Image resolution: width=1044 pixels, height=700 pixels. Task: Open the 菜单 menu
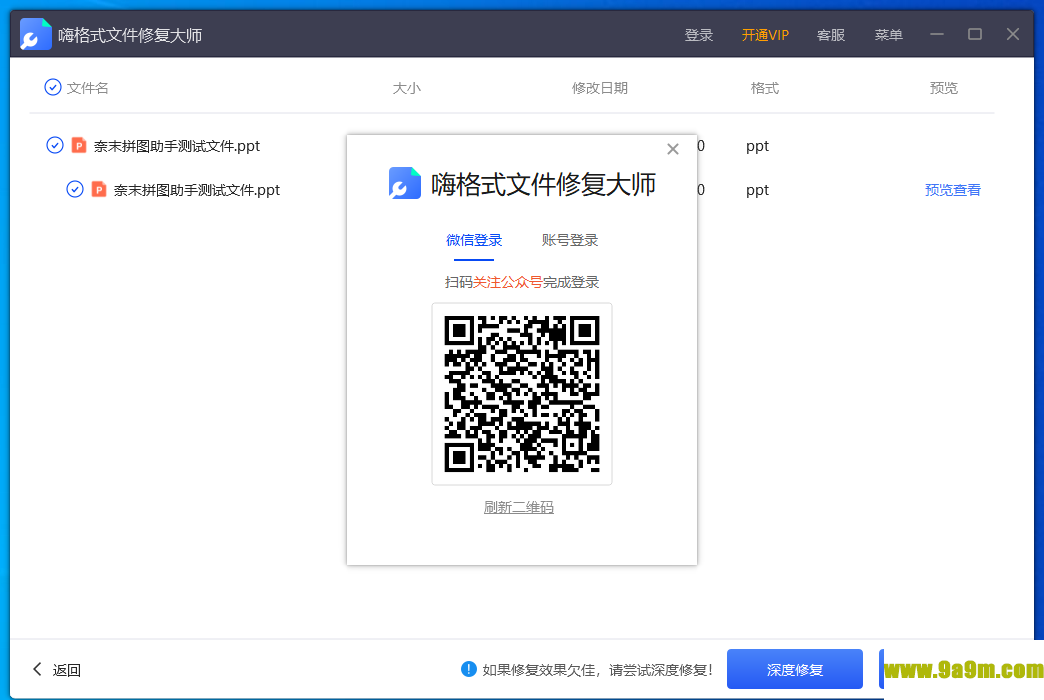888,35
